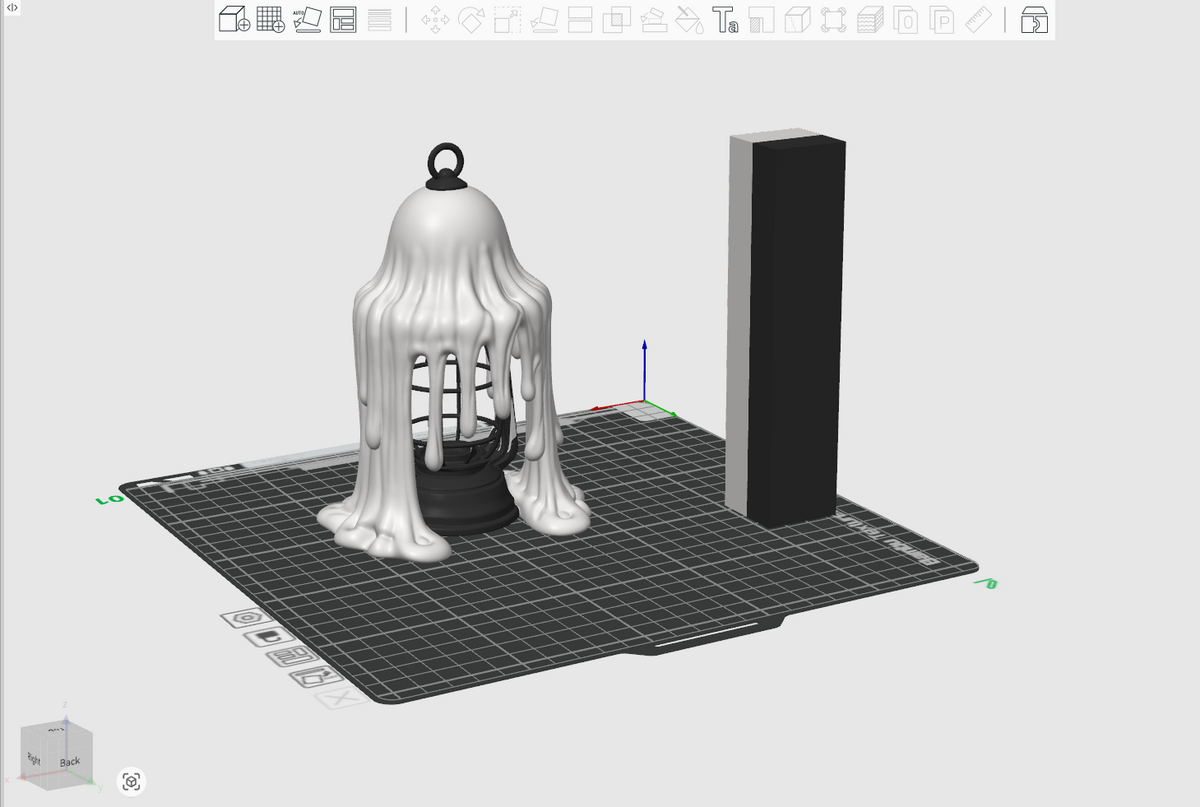Click the page icon marked with 0

coord(906,19)
